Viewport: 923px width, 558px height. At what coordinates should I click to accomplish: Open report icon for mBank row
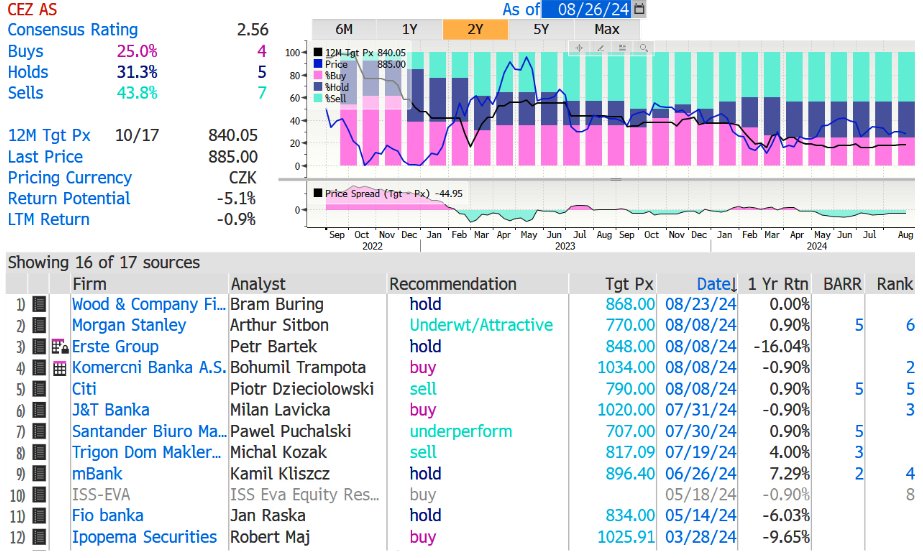tap(39, 474)
